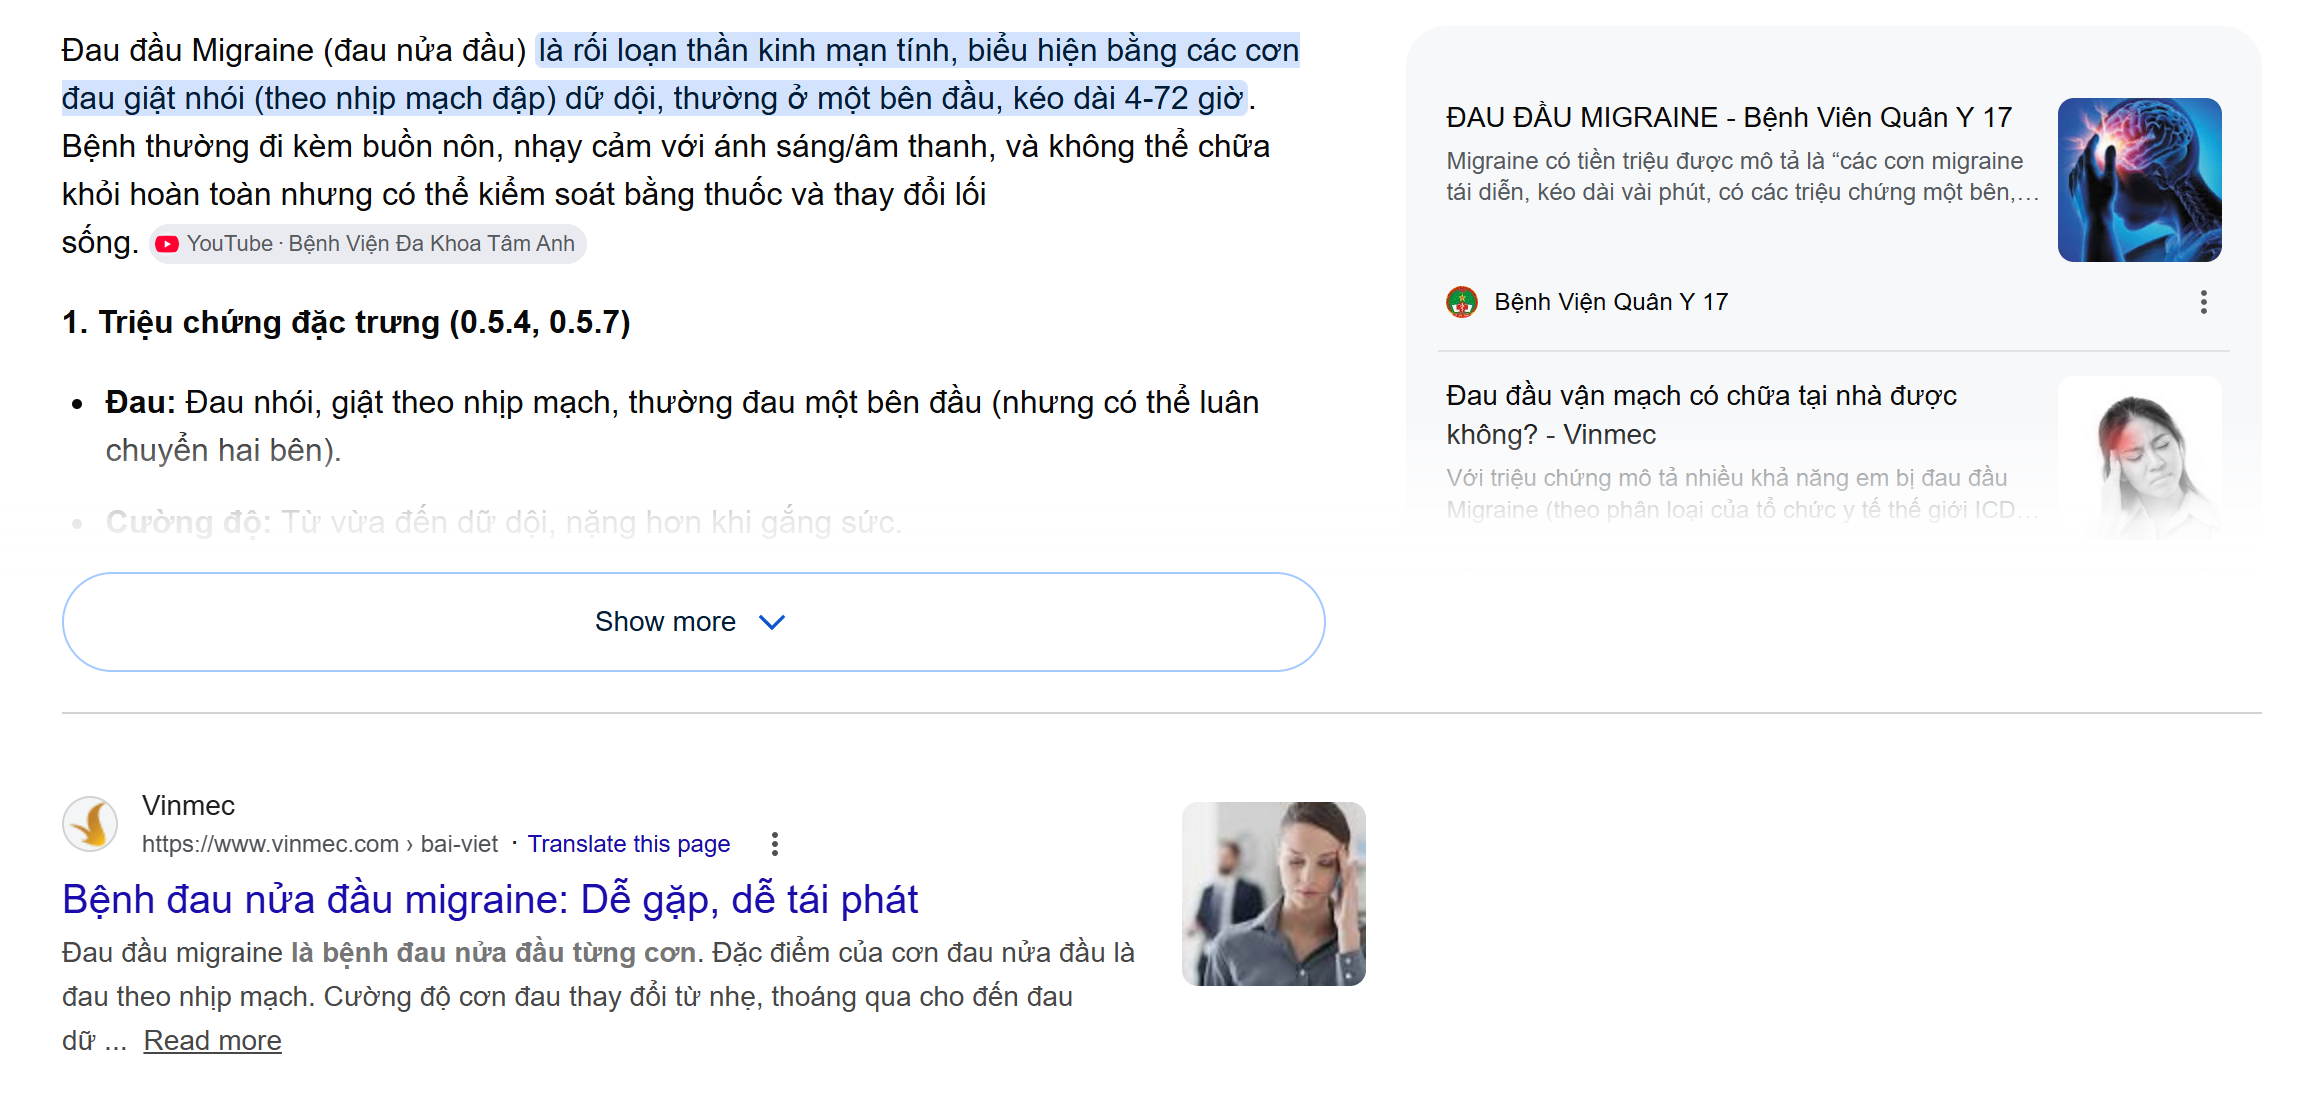This screenshot has width=2313, height=1110.
Task: Click the vinmec.com bai-viet URL text
Action: point(320,844)
